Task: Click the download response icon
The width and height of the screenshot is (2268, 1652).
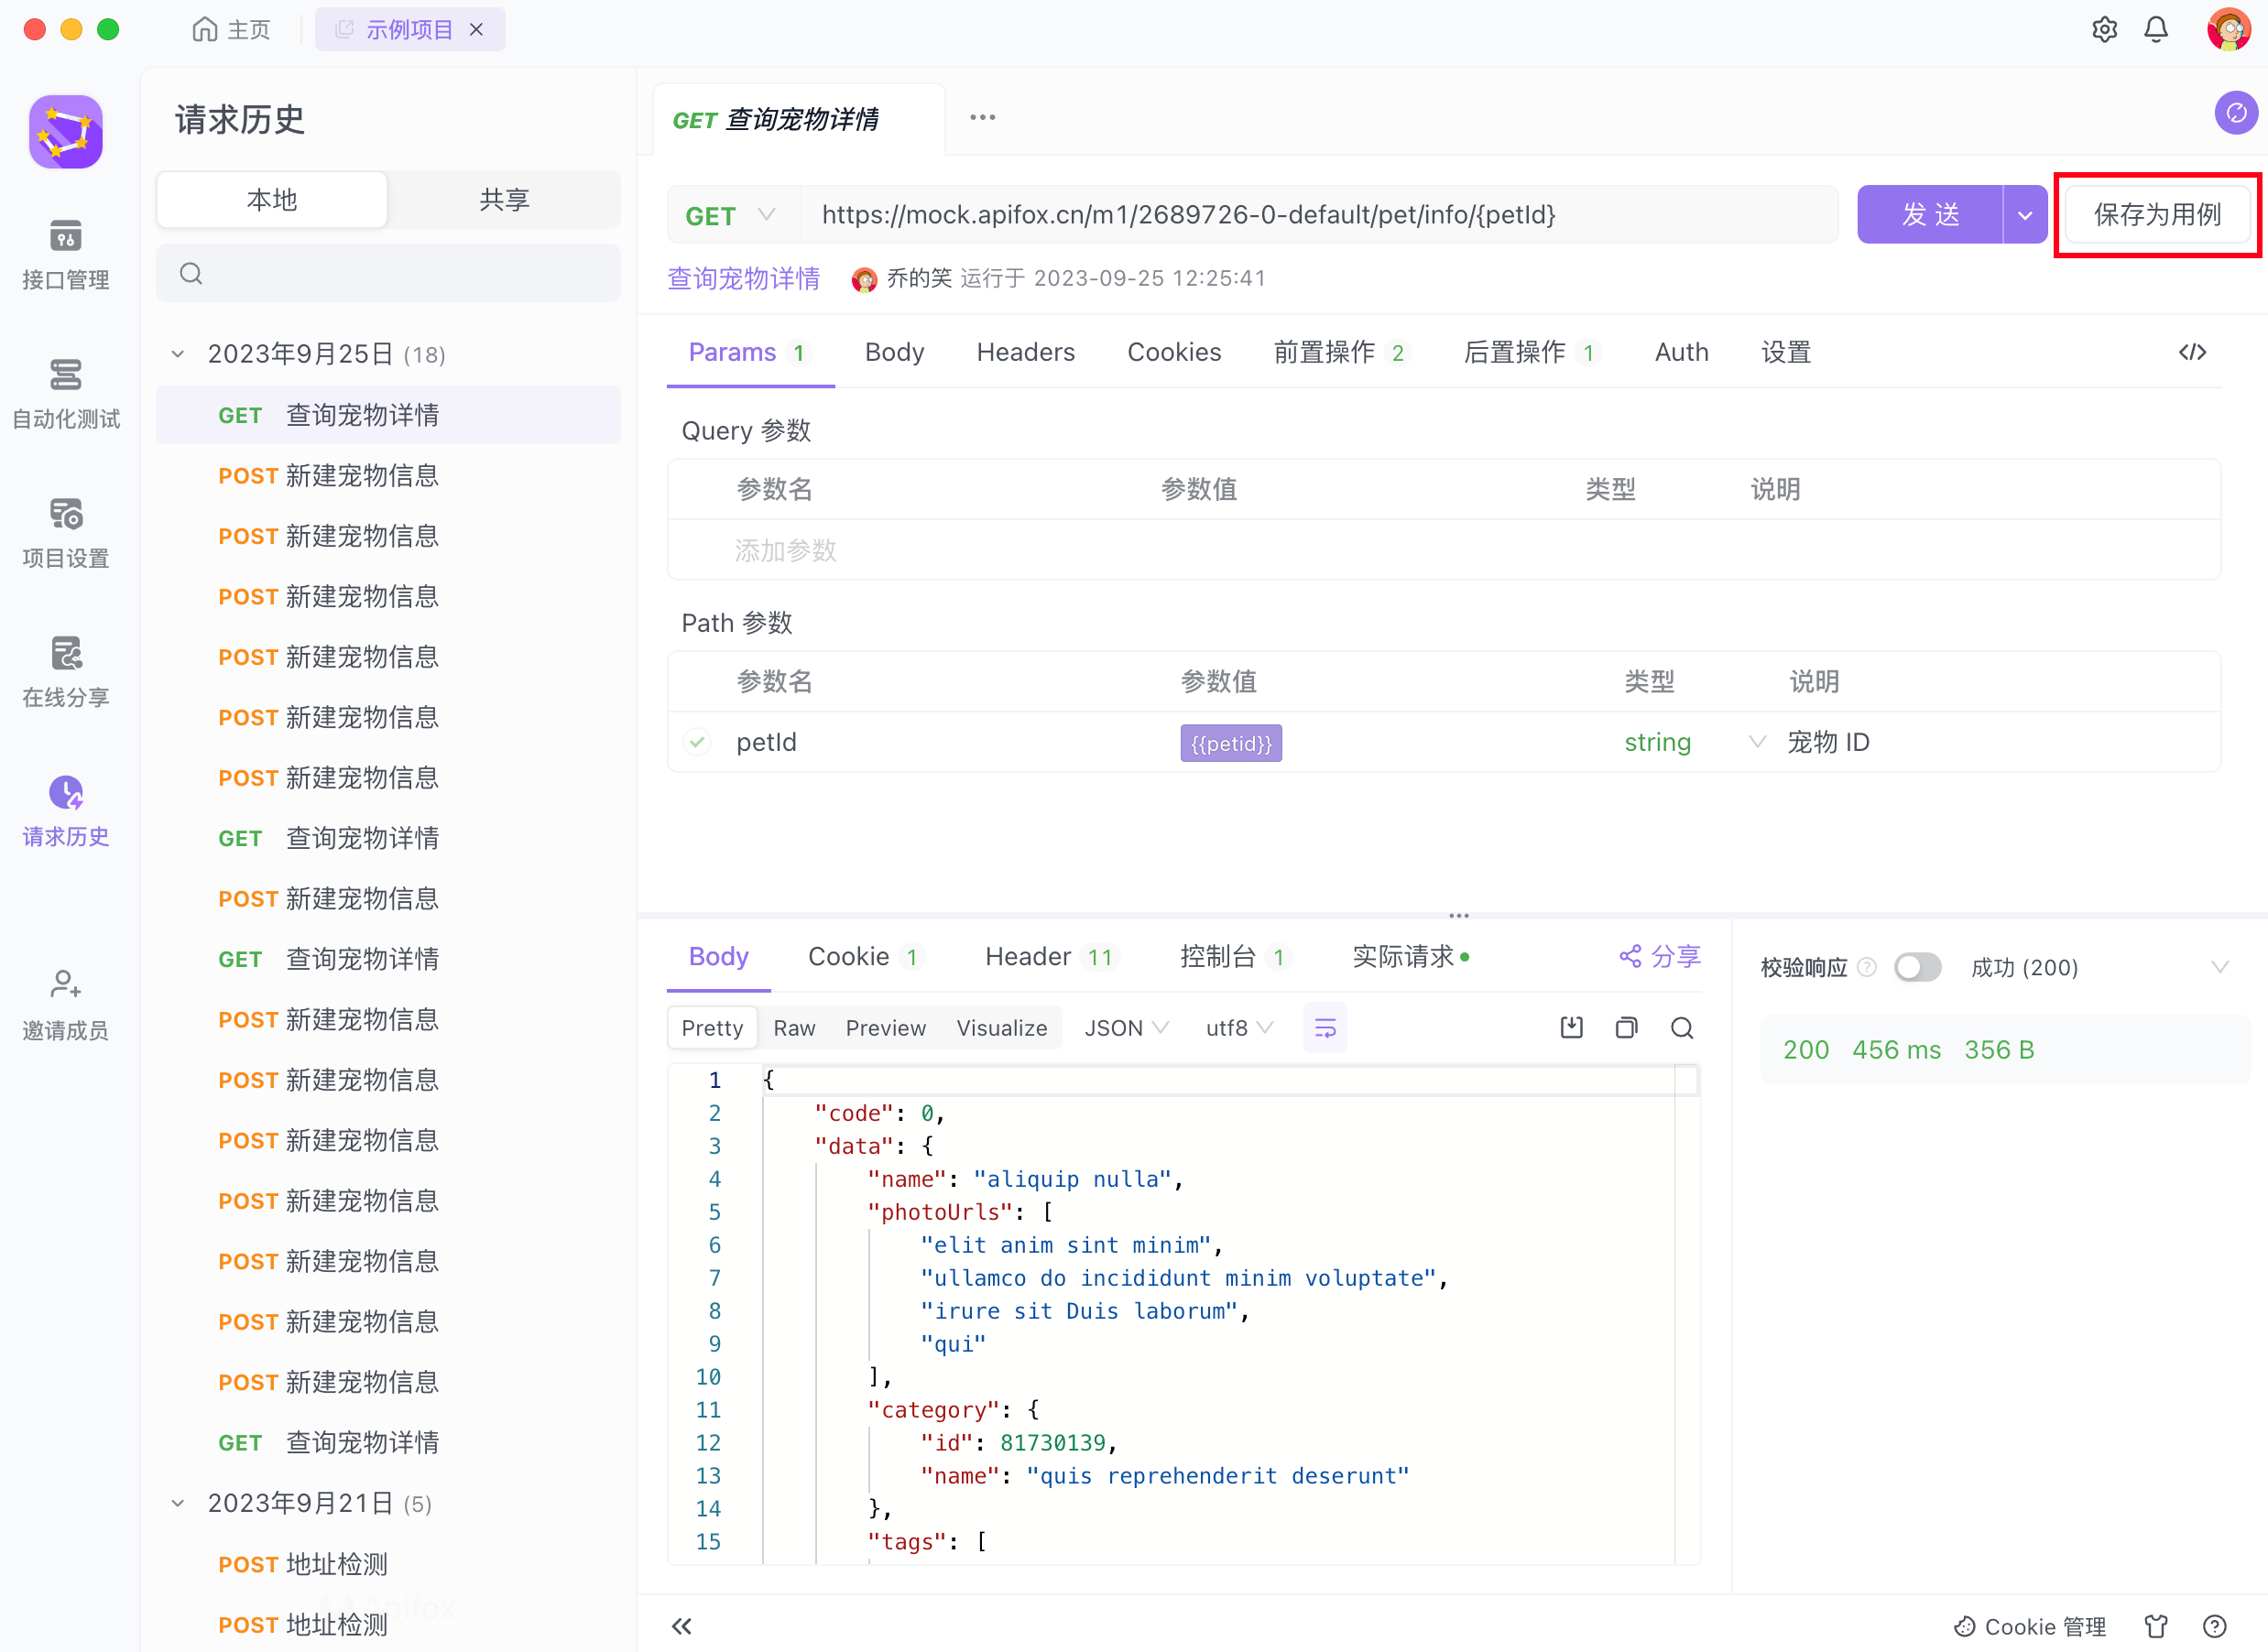Action: (1571, 1028)
